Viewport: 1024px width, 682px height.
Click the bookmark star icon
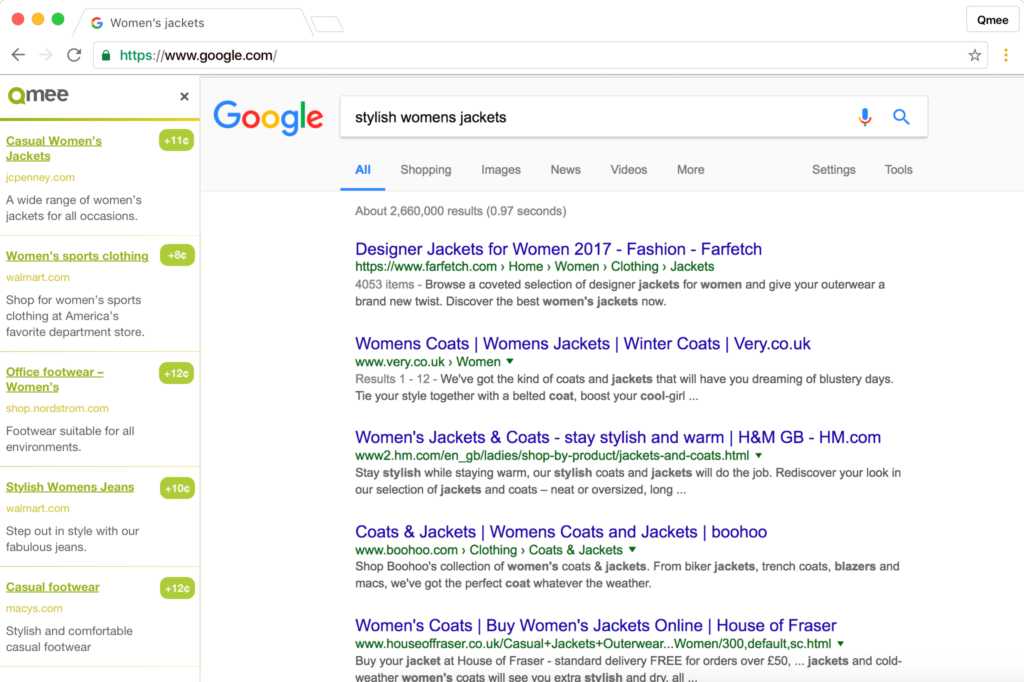(974, 56)
